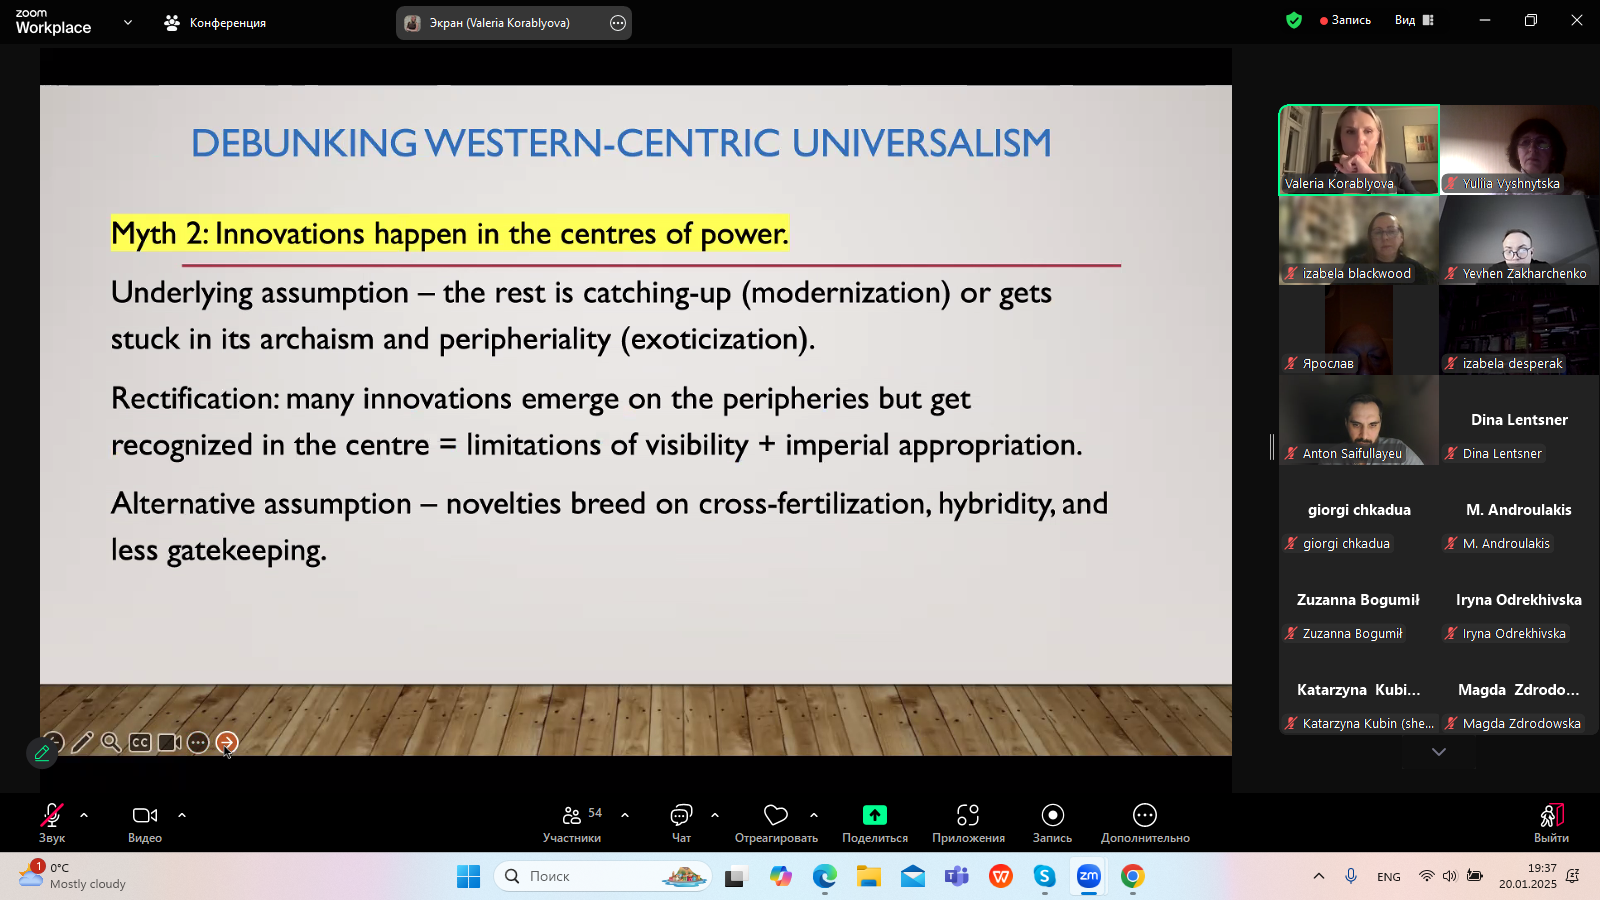Toggle the CC subtitles icon on the slide
Image resolution: width=1600 pixels, height=900 pixels.
point(140,742)
